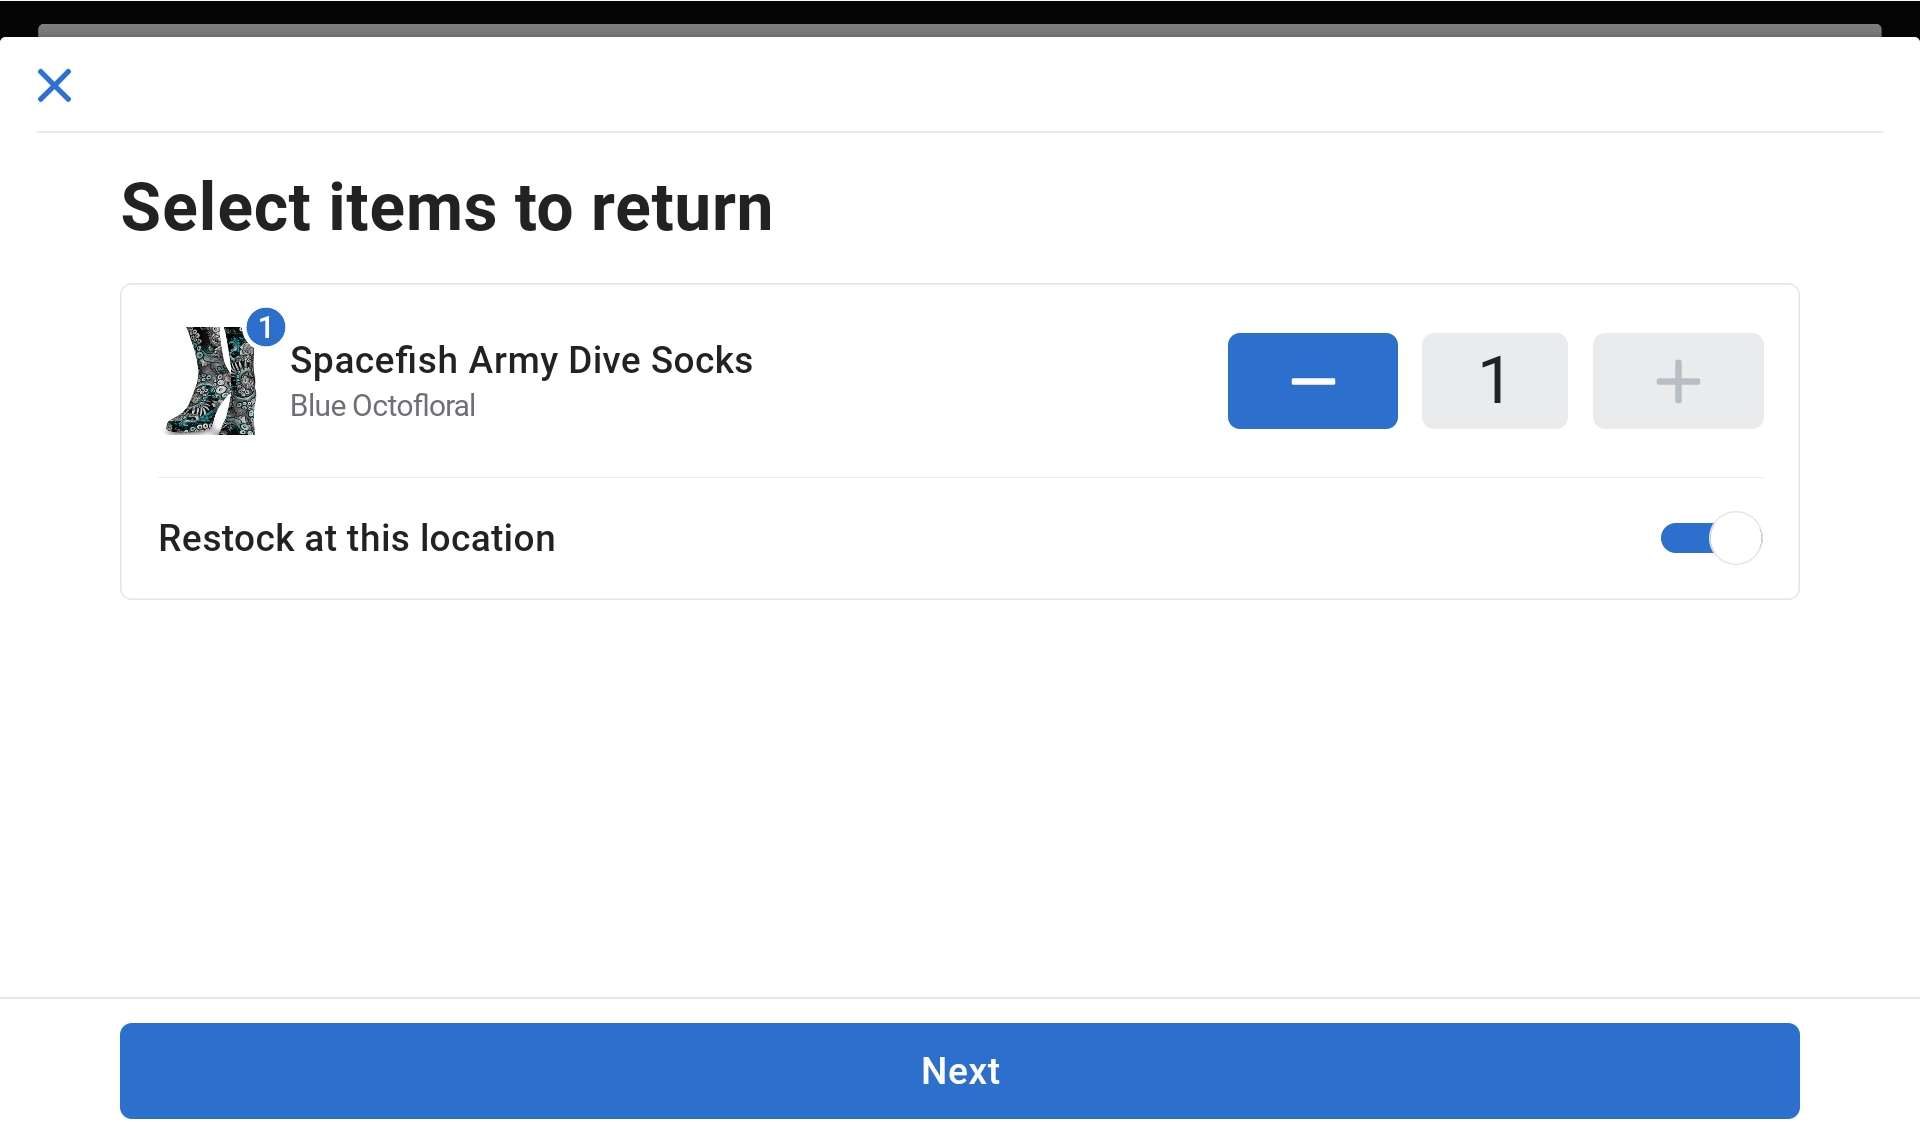Select the Blue Octofloral variant label
Screen dimensions: 1920x1141
click(x=383, y=406)
